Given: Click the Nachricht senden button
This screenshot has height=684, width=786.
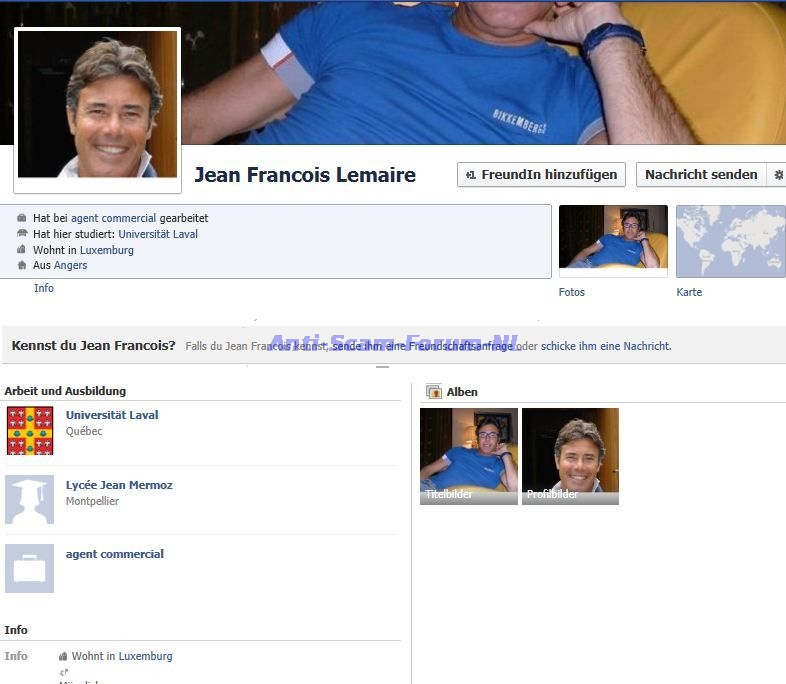Looking at the screenshot, I should coord(701,175).
